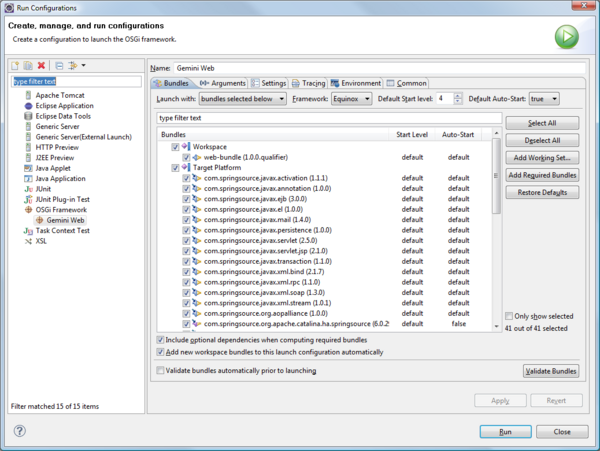Click the javax.activation bundle icon

(197, 178)
